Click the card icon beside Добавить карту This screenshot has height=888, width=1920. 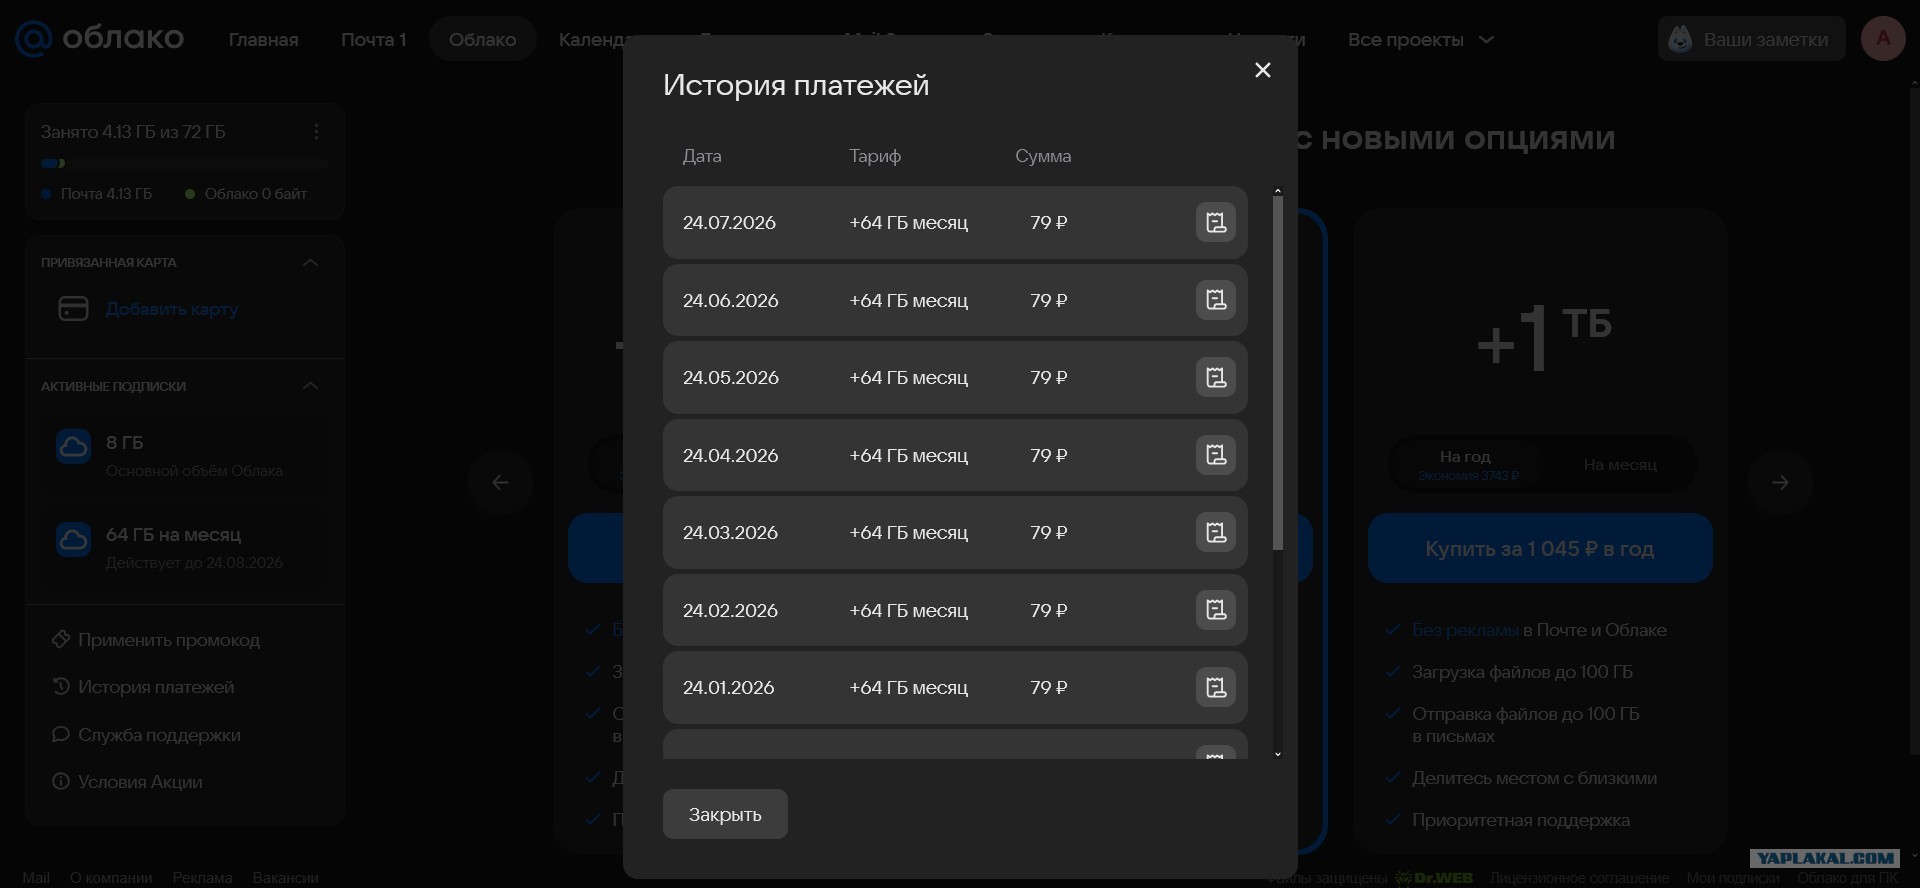click(x=74, y=309)
